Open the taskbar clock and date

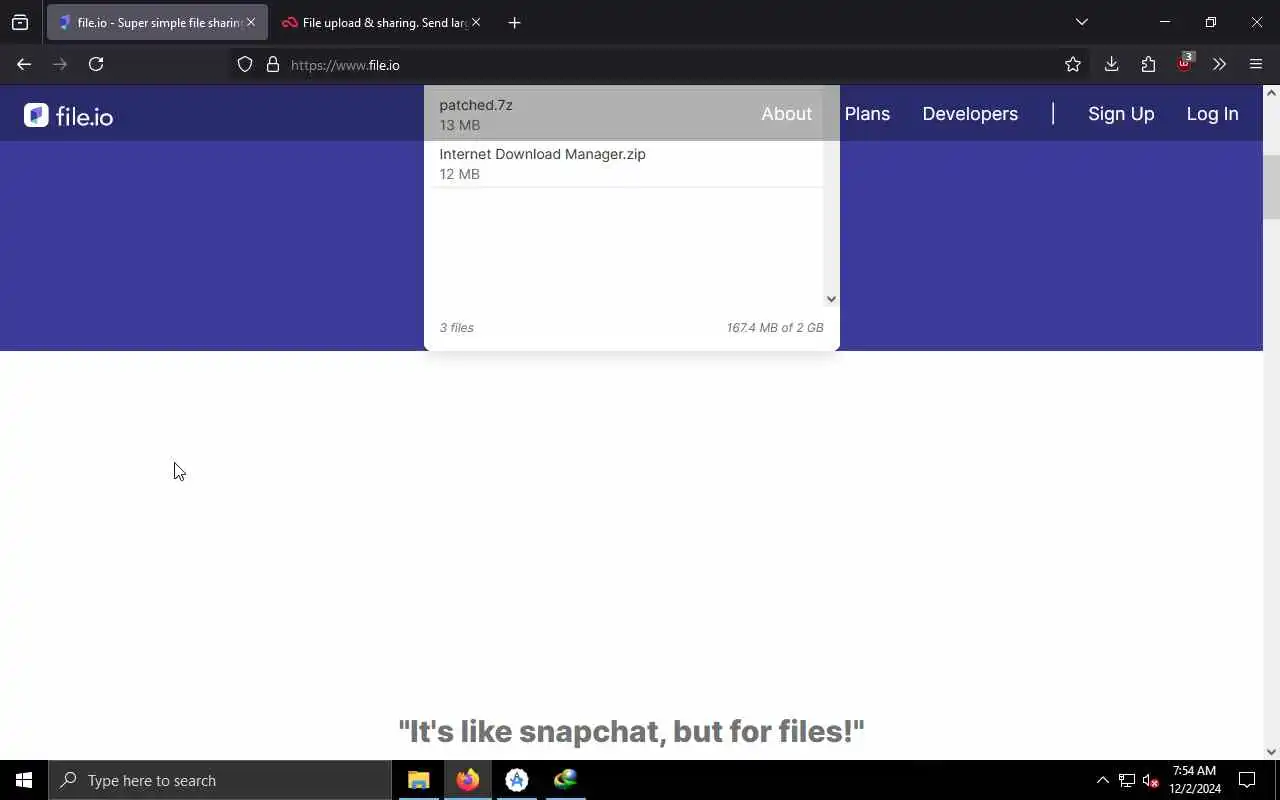[x=1195, y=780]
